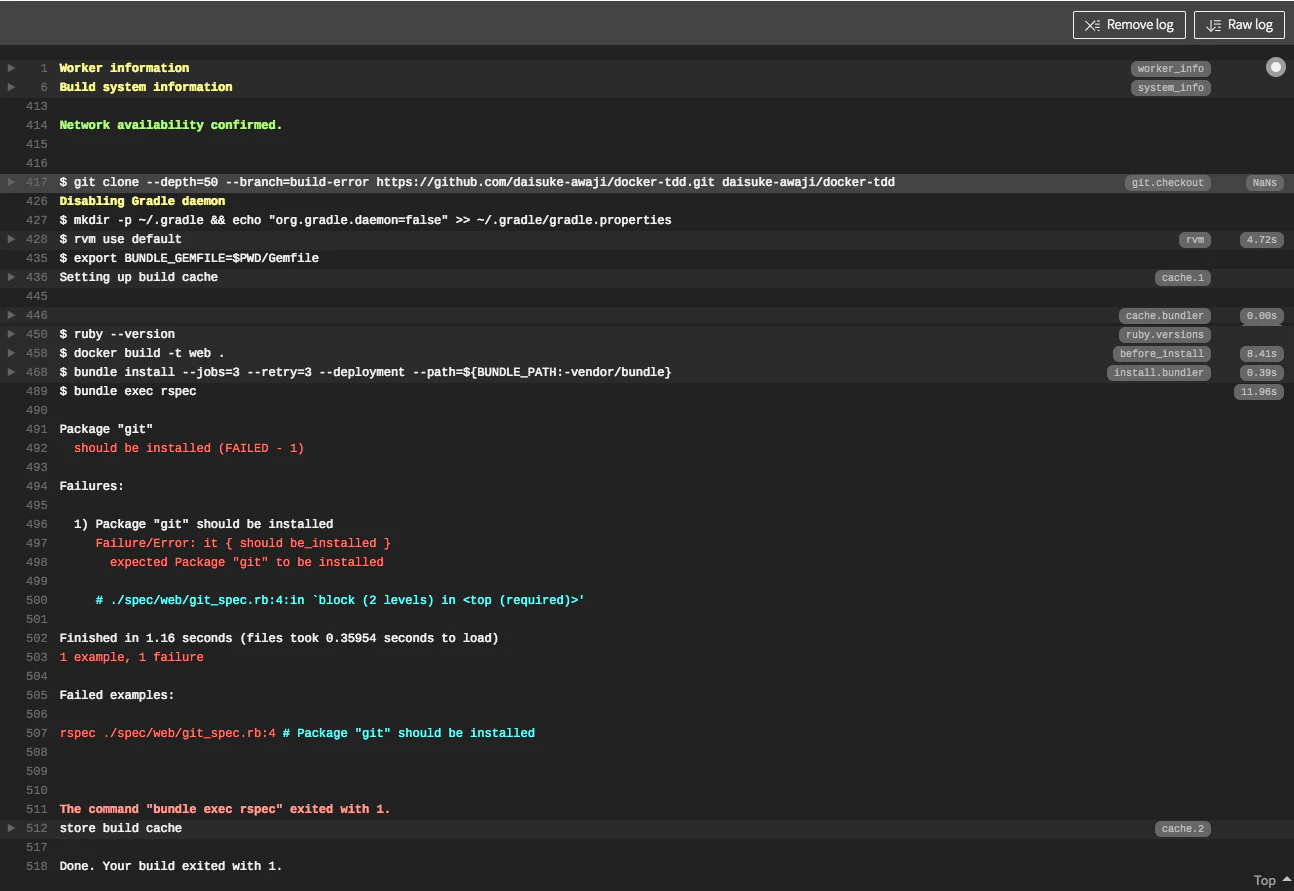Screen dimensions: 1294x891
Task: Click the cache.2 tag
Action: pyautogui.click(x=1183, y=829)
